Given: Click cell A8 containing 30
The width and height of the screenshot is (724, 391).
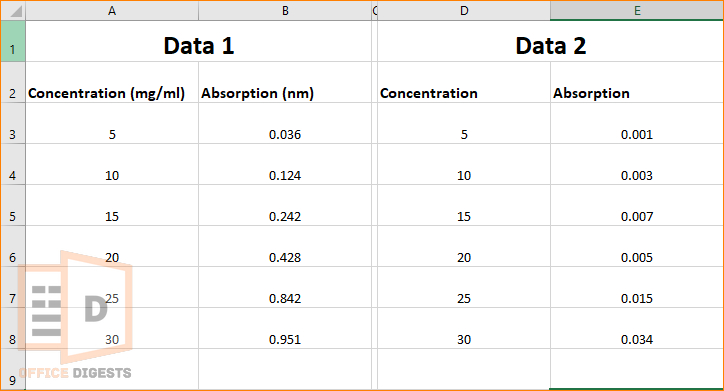Looking at the screenshot, I should [x=112, y=328].
